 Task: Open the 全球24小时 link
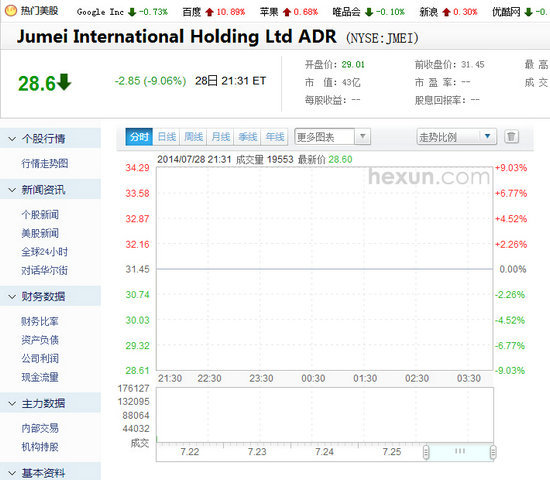click(44, 252)
